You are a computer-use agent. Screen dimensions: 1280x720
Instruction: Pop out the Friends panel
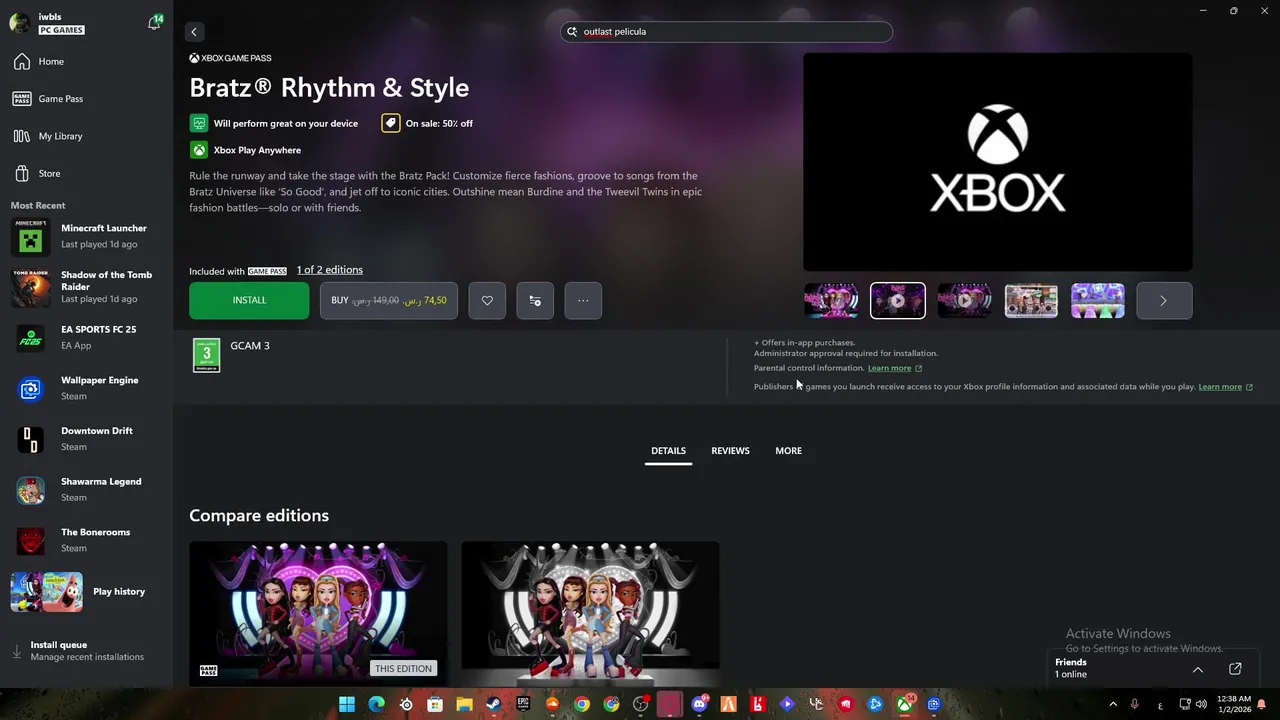1235,669
